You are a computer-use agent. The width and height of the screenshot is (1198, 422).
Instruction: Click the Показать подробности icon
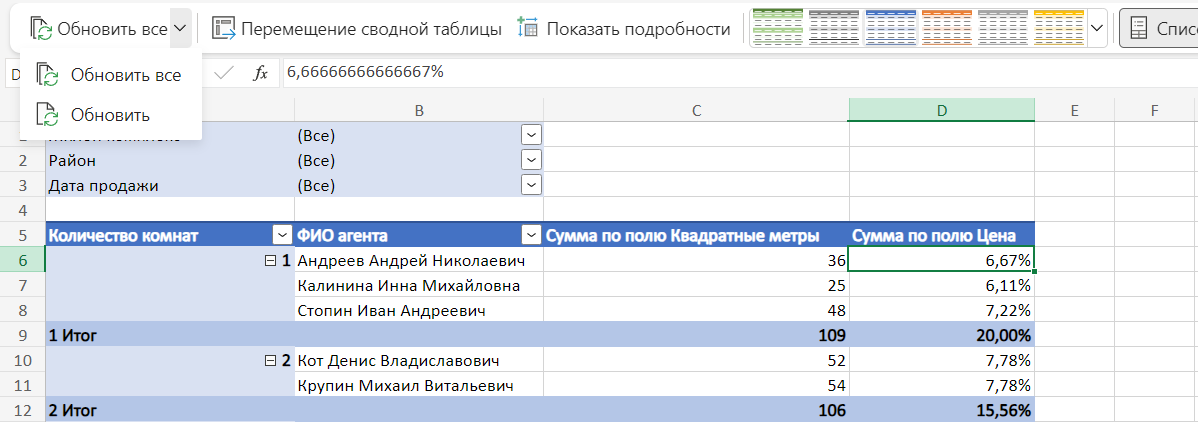528,29
